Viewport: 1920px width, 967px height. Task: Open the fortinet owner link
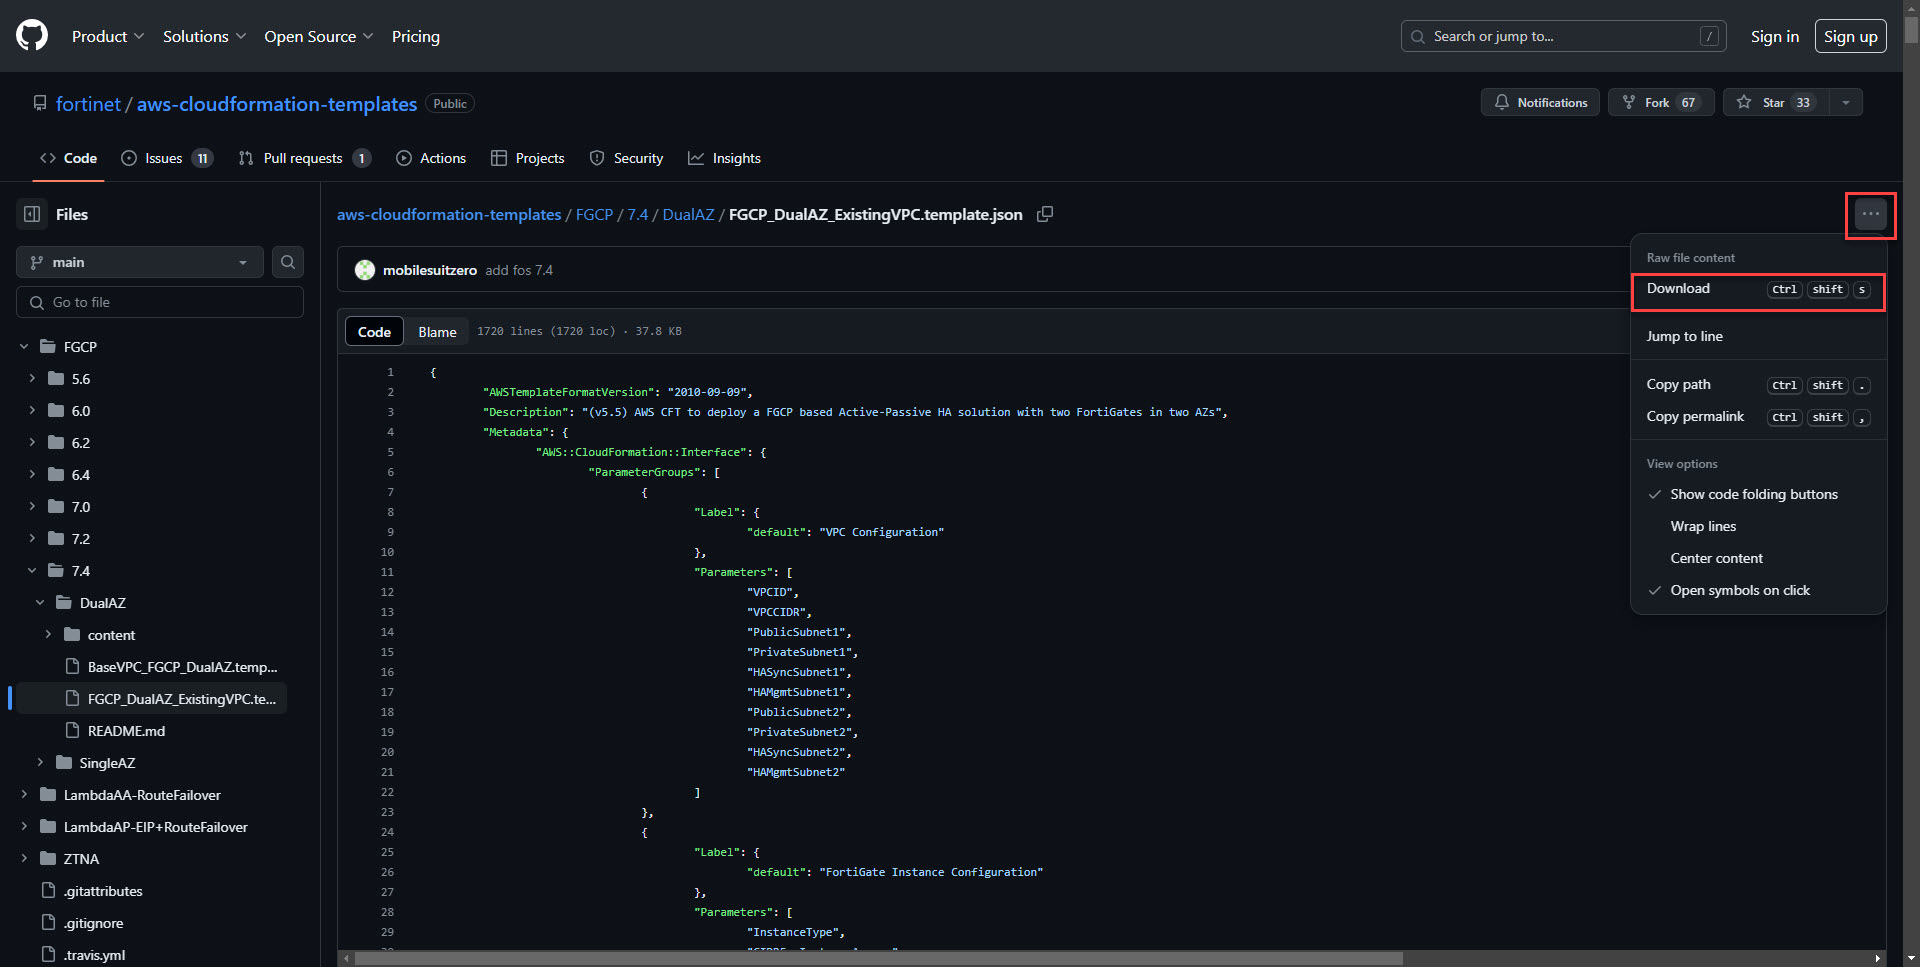88,104
